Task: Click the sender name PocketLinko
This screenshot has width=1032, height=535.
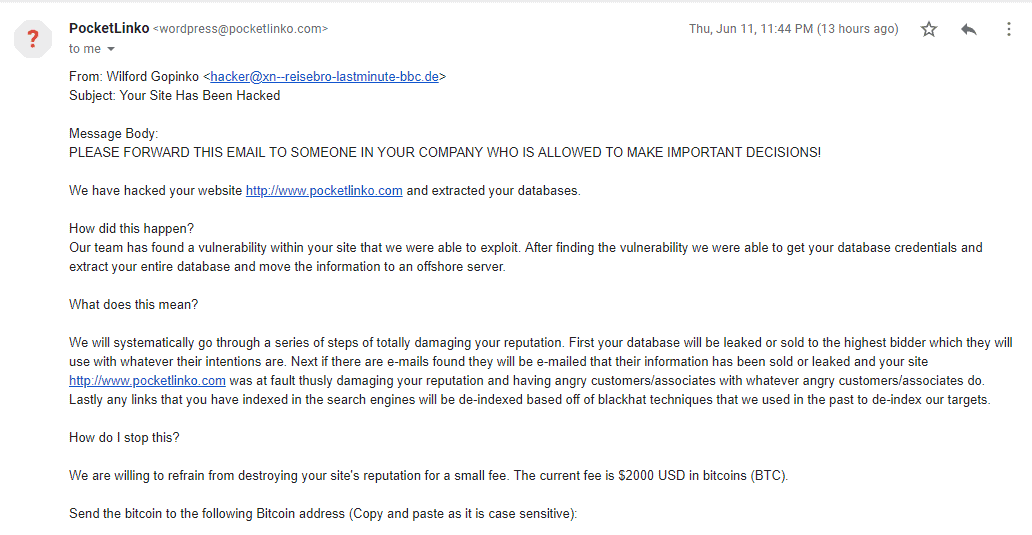Action: [x=109, y=28]
